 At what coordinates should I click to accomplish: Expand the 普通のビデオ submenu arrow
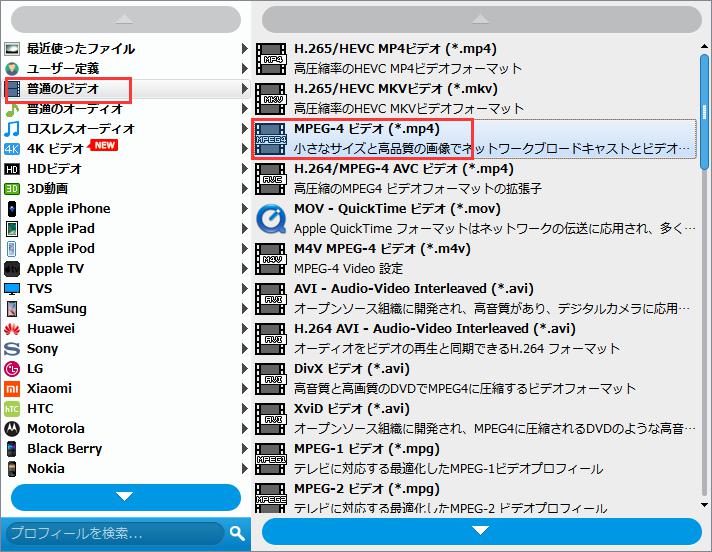[245, 89]
